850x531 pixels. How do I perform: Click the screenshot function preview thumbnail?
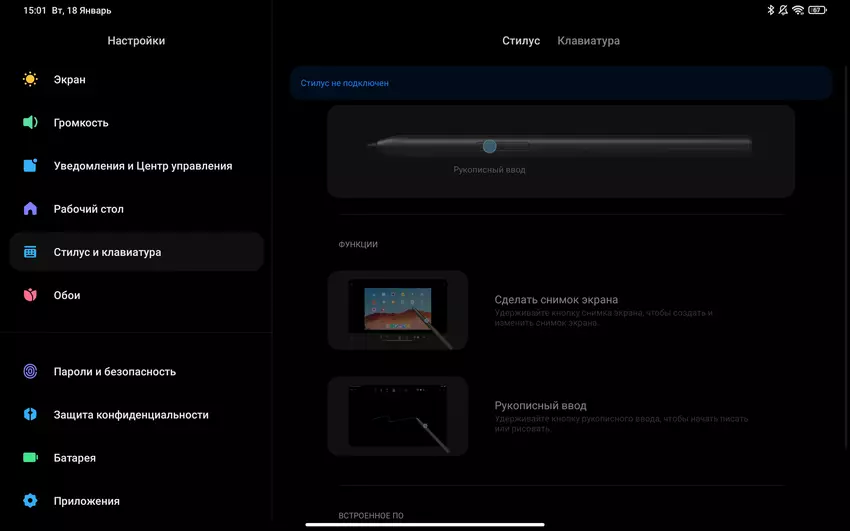coord(398,310)
